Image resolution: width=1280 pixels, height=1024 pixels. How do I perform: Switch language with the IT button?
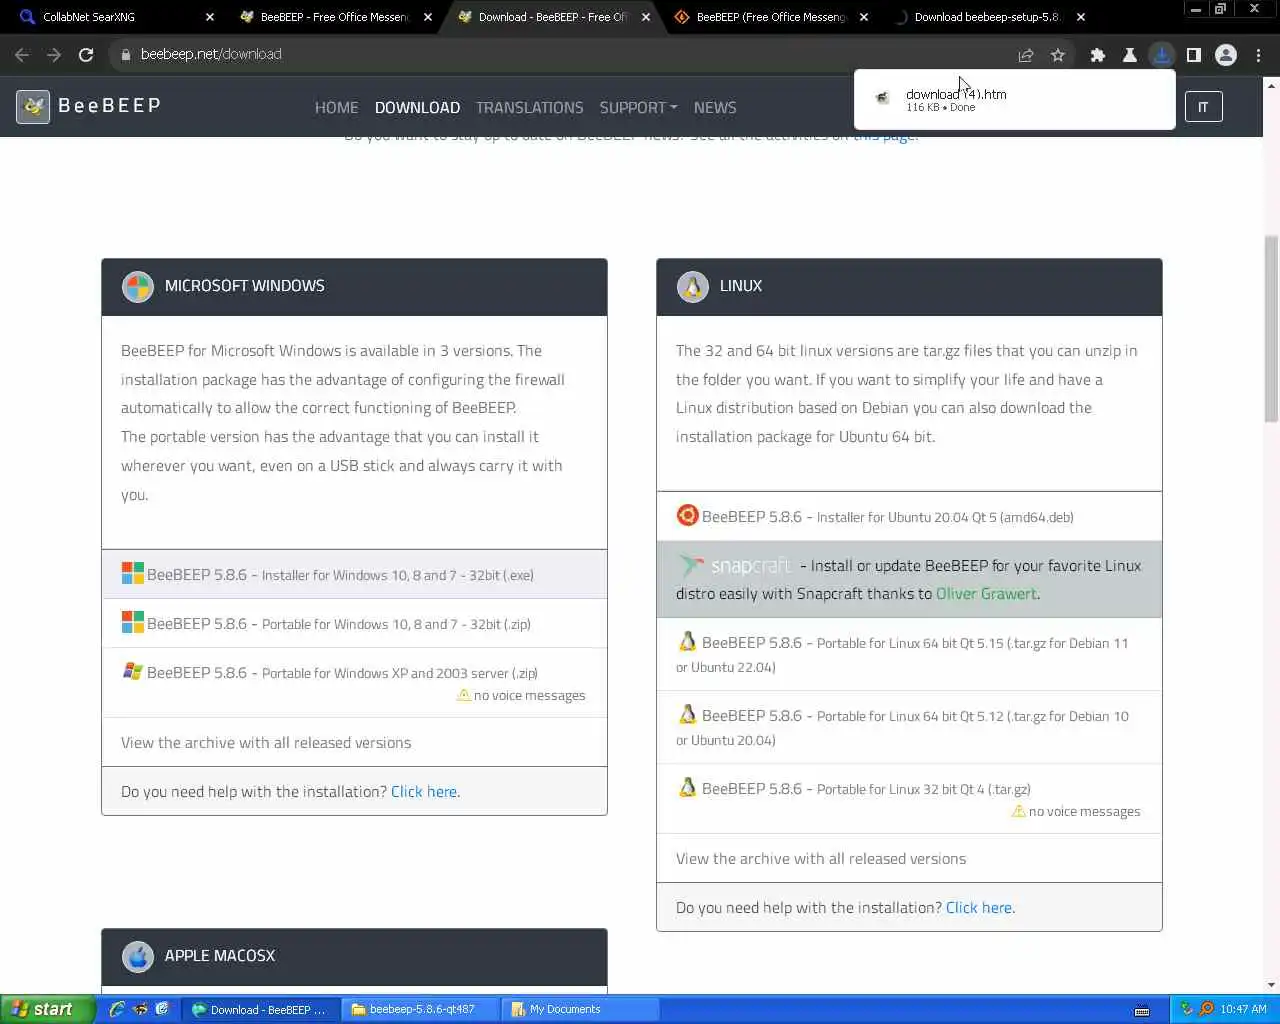pos(1203,107)
